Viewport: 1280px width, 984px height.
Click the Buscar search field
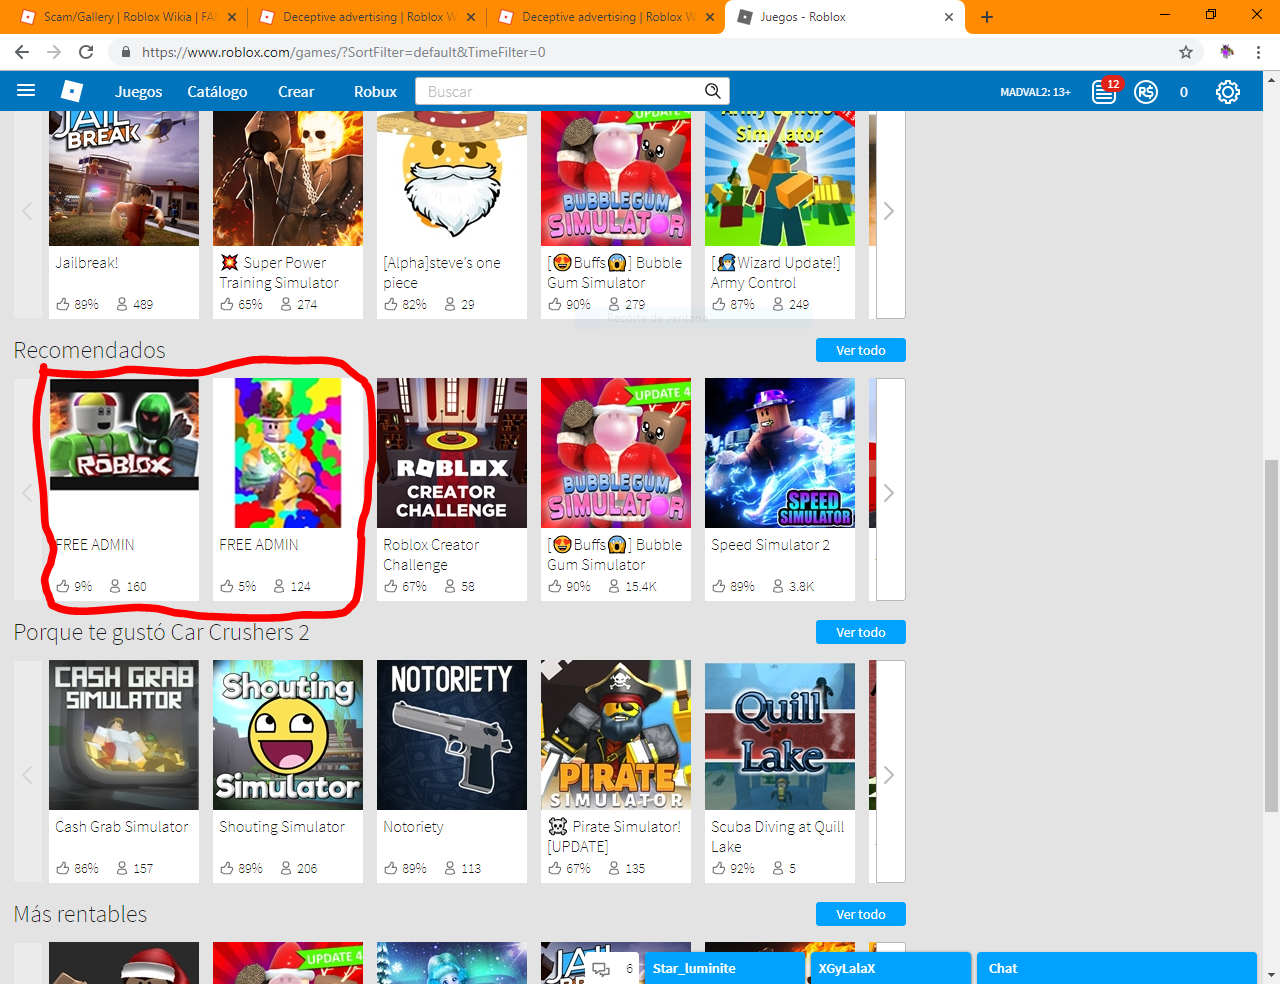click(560, 92)
